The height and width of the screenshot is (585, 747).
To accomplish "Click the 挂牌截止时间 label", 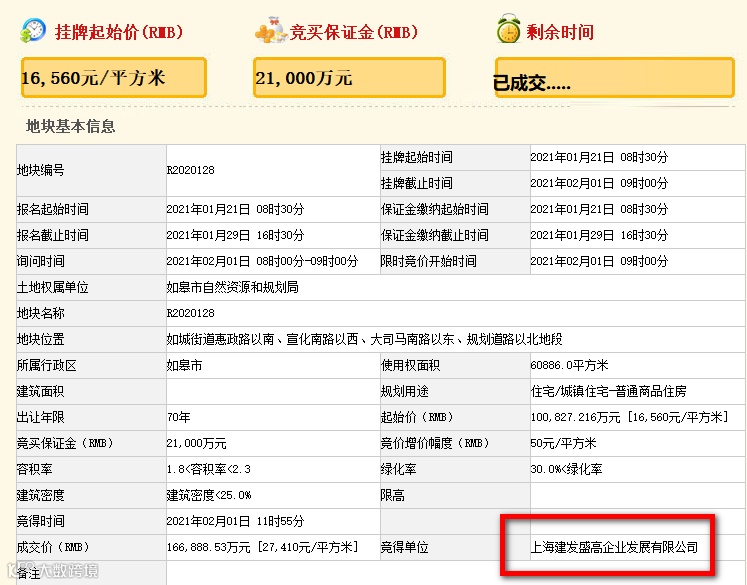I will pos(417,183).
